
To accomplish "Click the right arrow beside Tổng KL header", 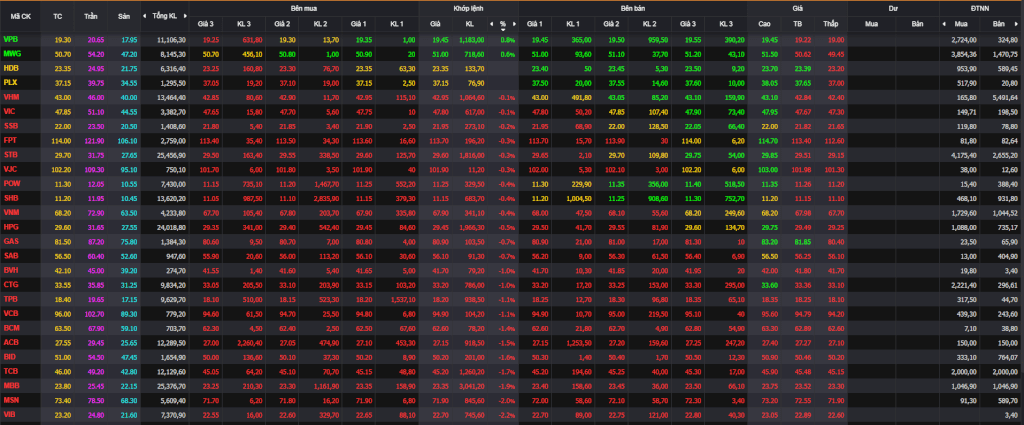I will click(x=185, y=15).
